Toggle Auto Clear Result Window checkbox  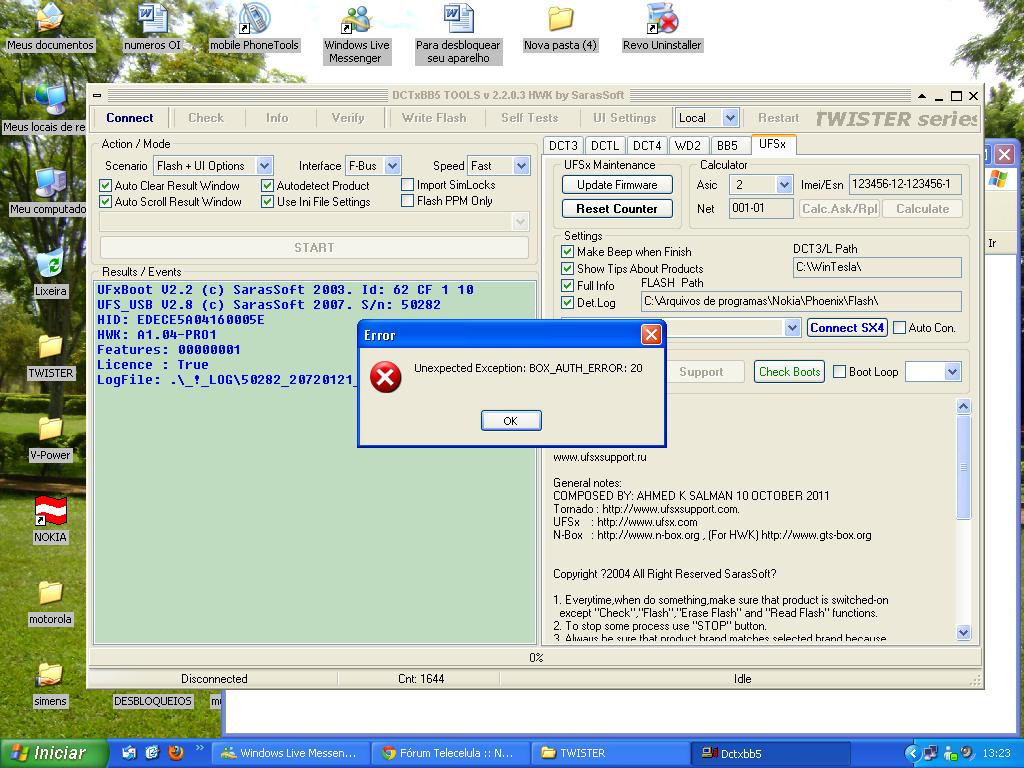(x=105, y=185)
